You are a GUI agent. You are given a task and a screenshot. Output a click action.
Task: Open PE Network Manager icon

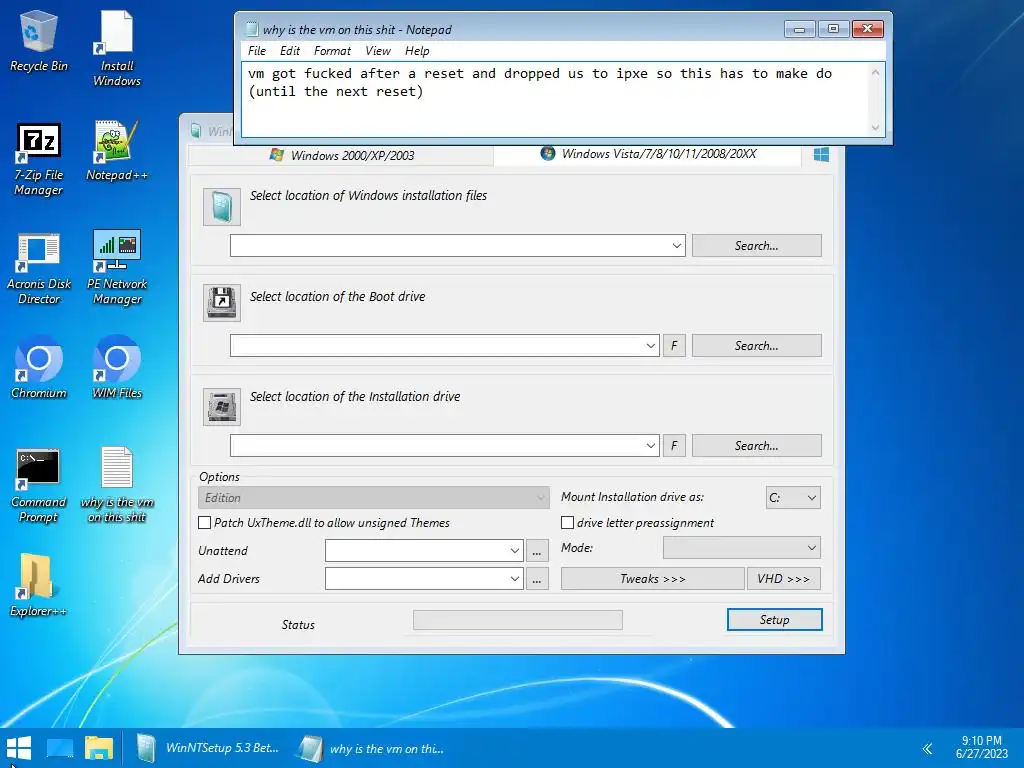point(117,268)
